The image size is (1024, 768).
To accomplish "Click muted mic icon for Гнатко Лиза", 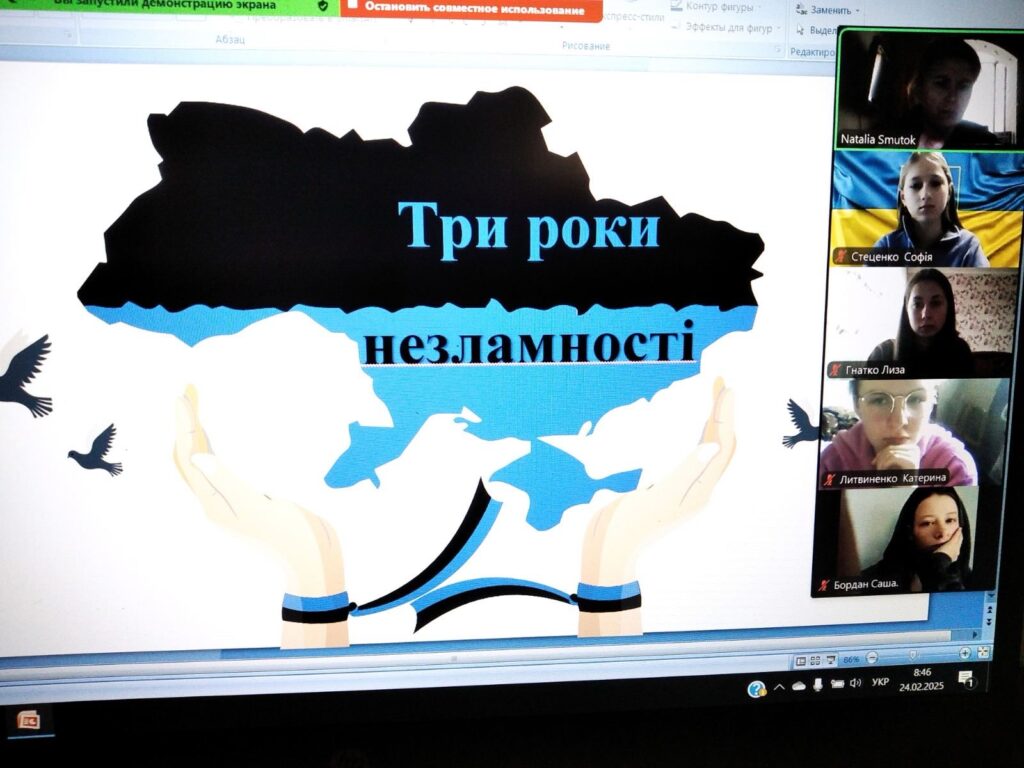I will point(835,369).
